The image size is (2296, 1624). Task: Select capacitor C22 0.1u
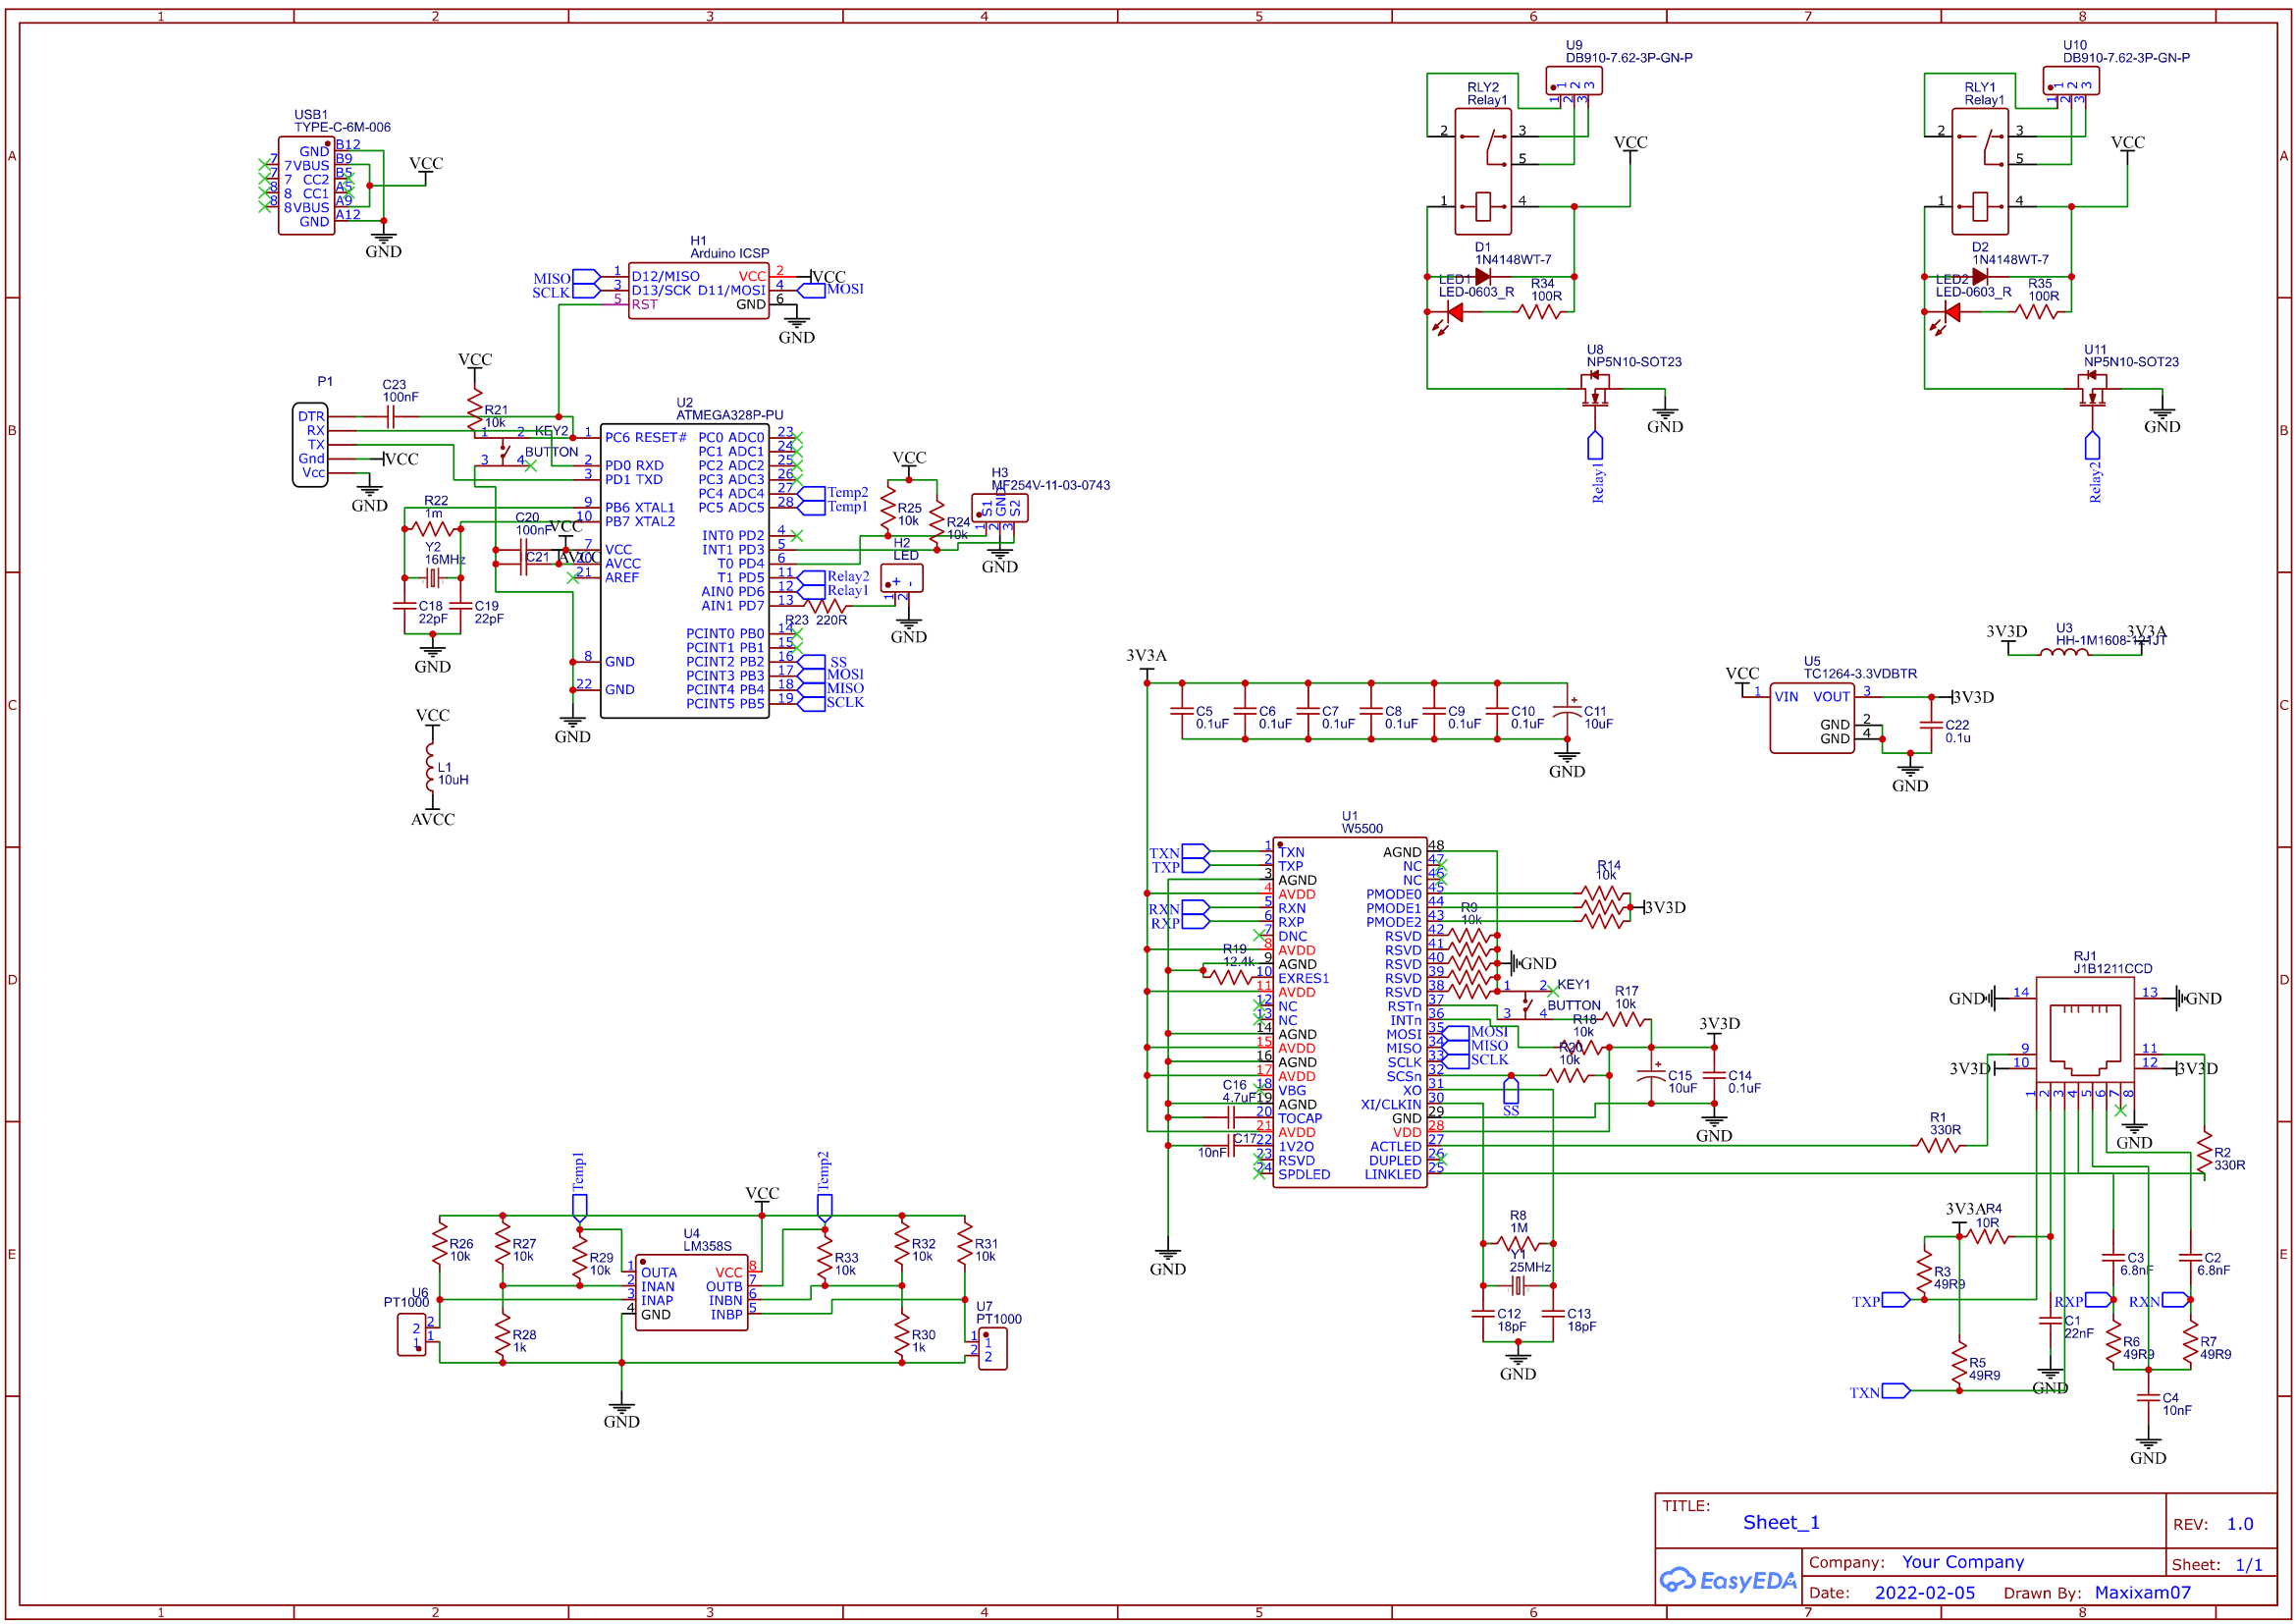1931,725
